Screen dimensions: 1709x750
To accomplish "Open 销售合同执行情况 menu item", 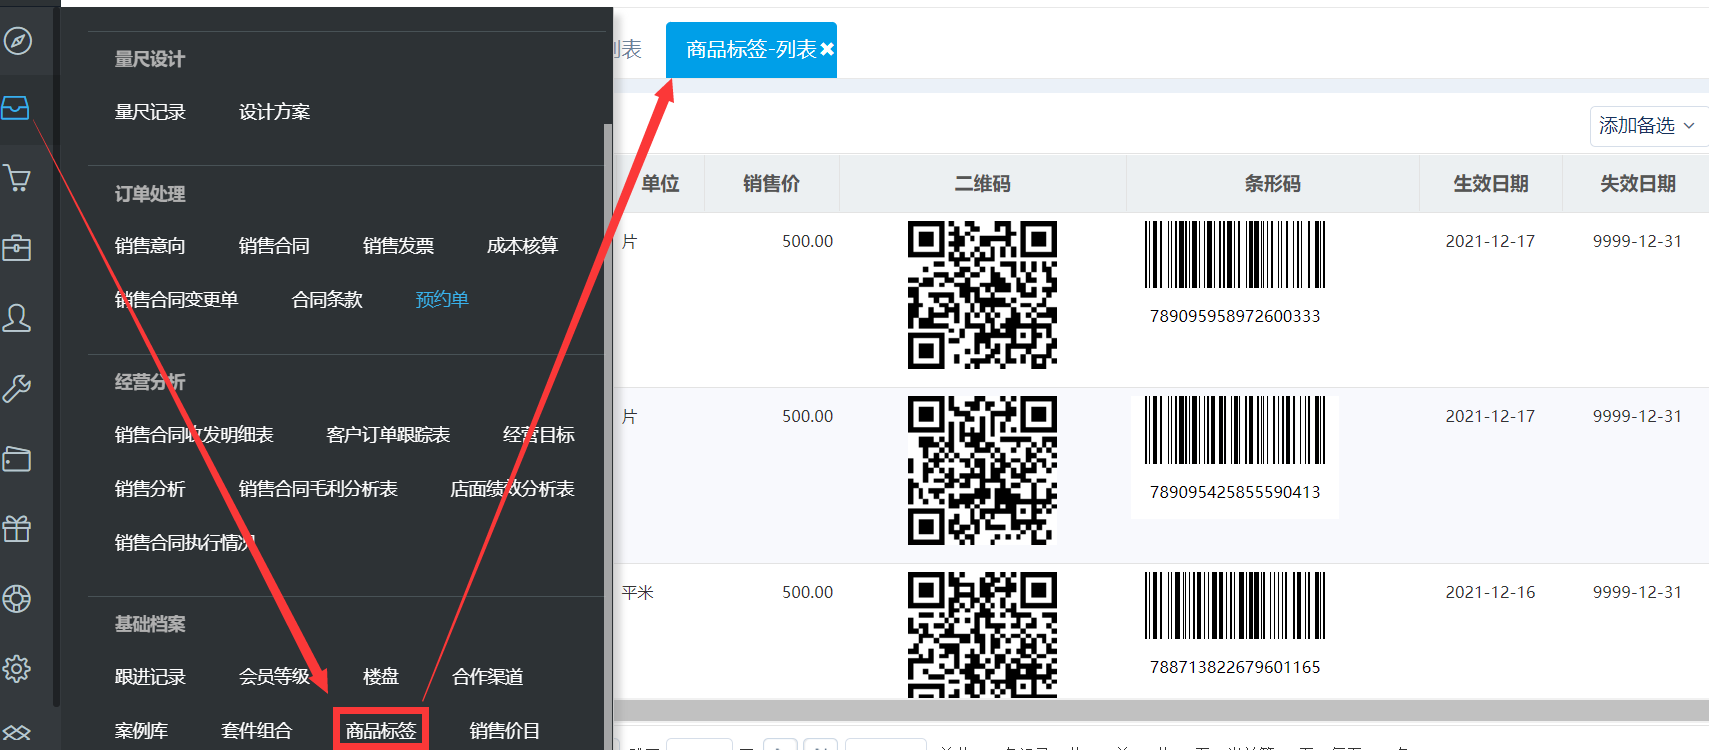I will click(x=185, y=543).
